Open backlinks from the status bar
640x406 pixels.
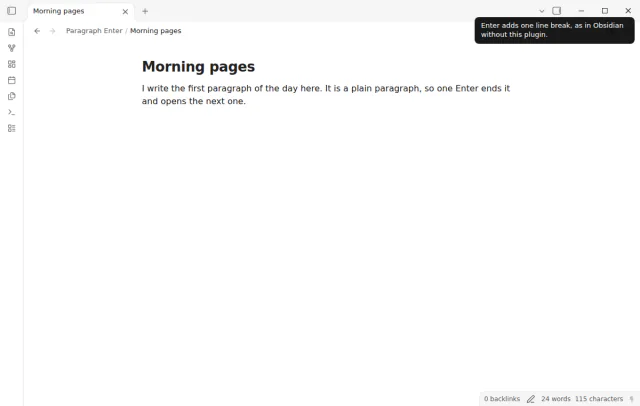(502, 399)
